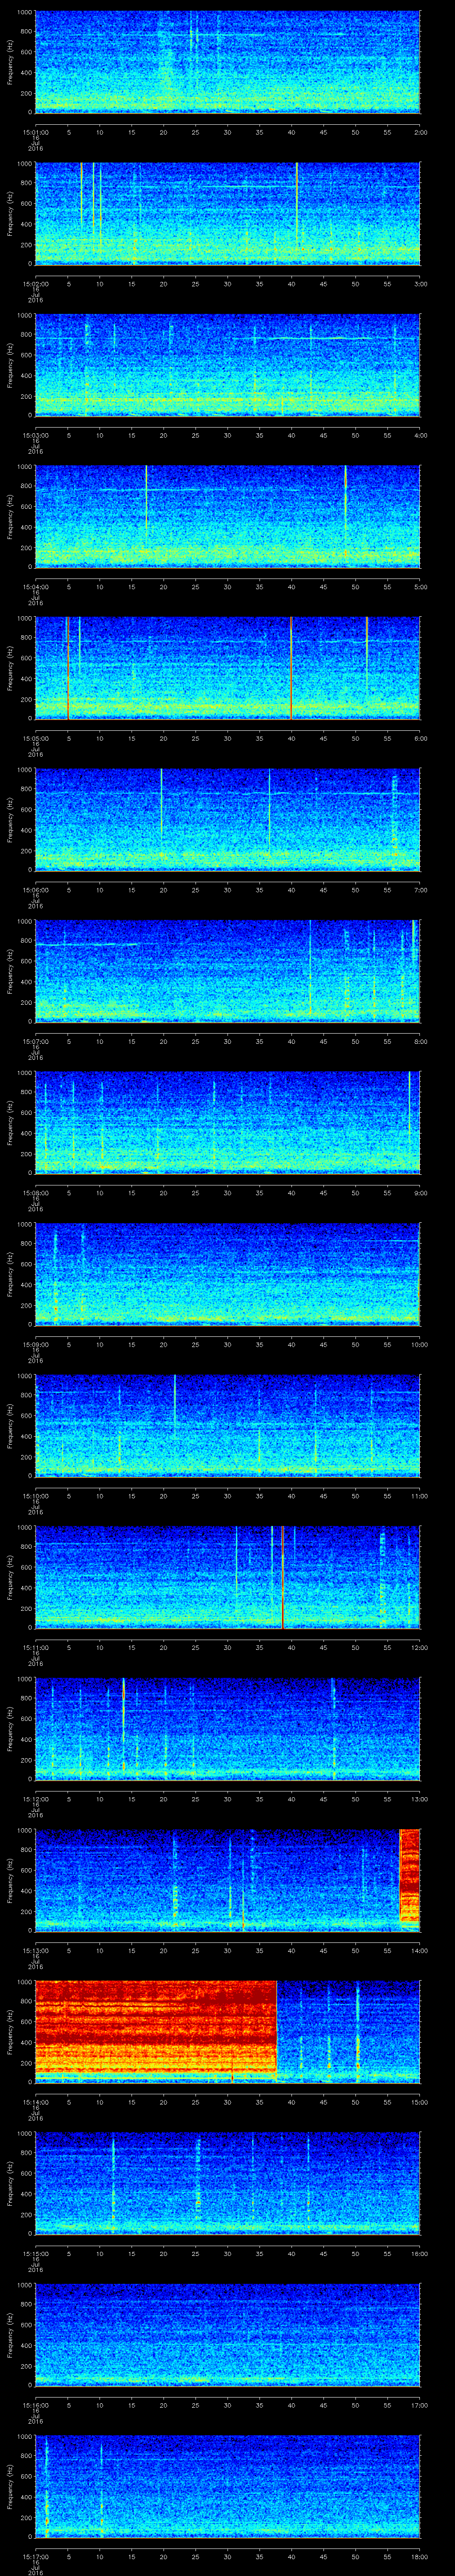This screenshot has height=2576, width=455.
Task: Click the 15:03:00 start time label
Action: pos(35,435)
